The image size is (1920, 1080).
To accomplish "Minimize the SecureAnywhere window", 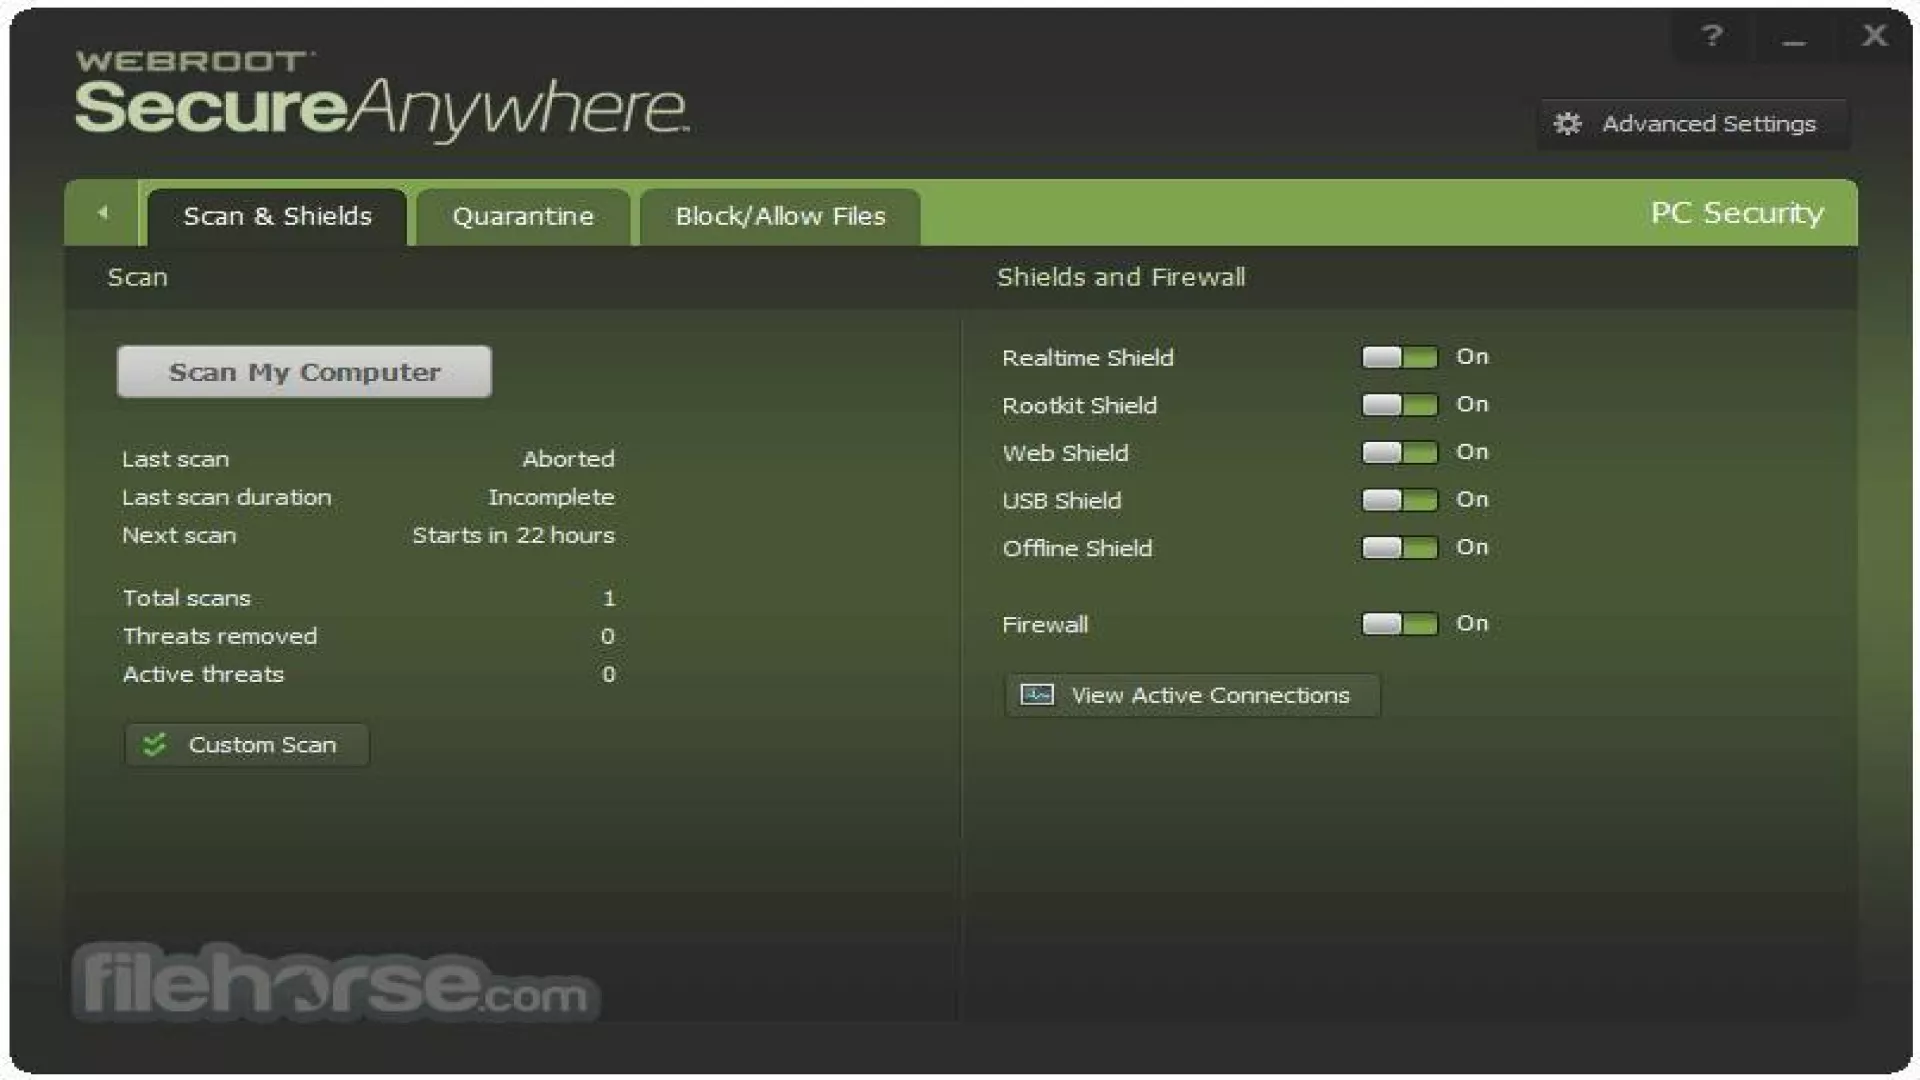I will [x=1794, y=40].
